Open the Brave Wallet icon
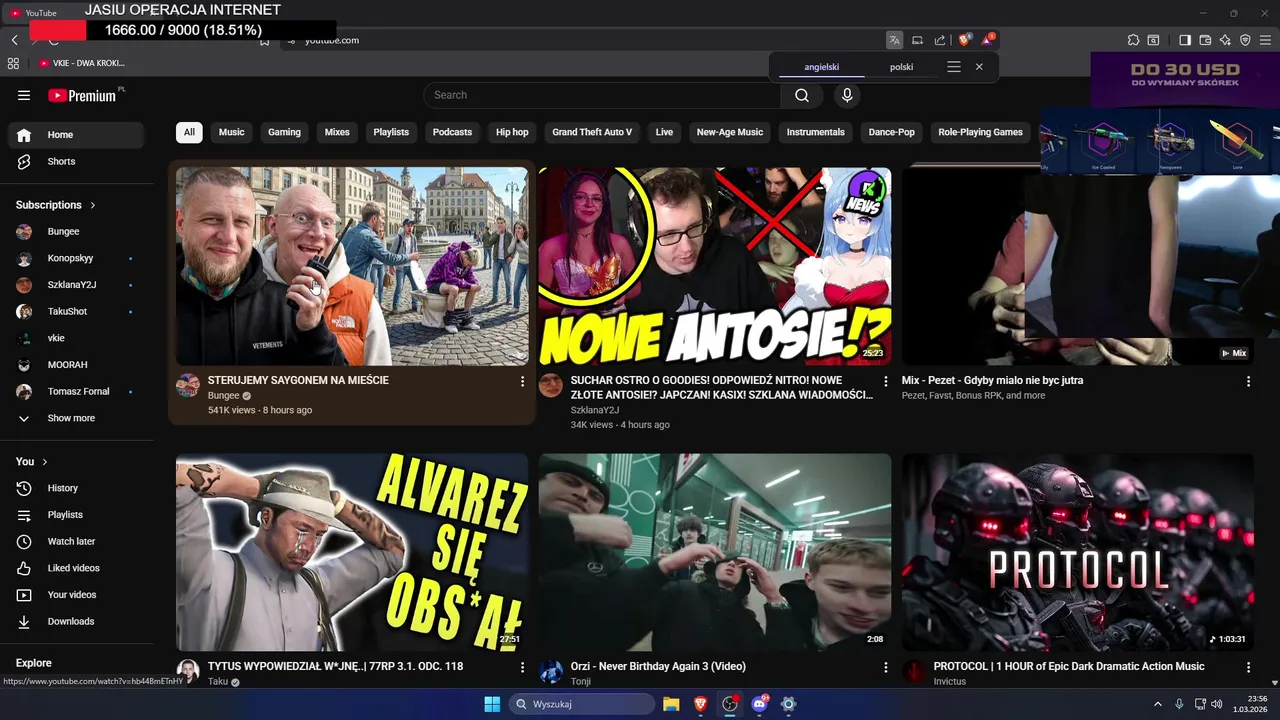The width and height of the screenshot is (1280, 720). pyautogui.click(x=1205, y=40)
